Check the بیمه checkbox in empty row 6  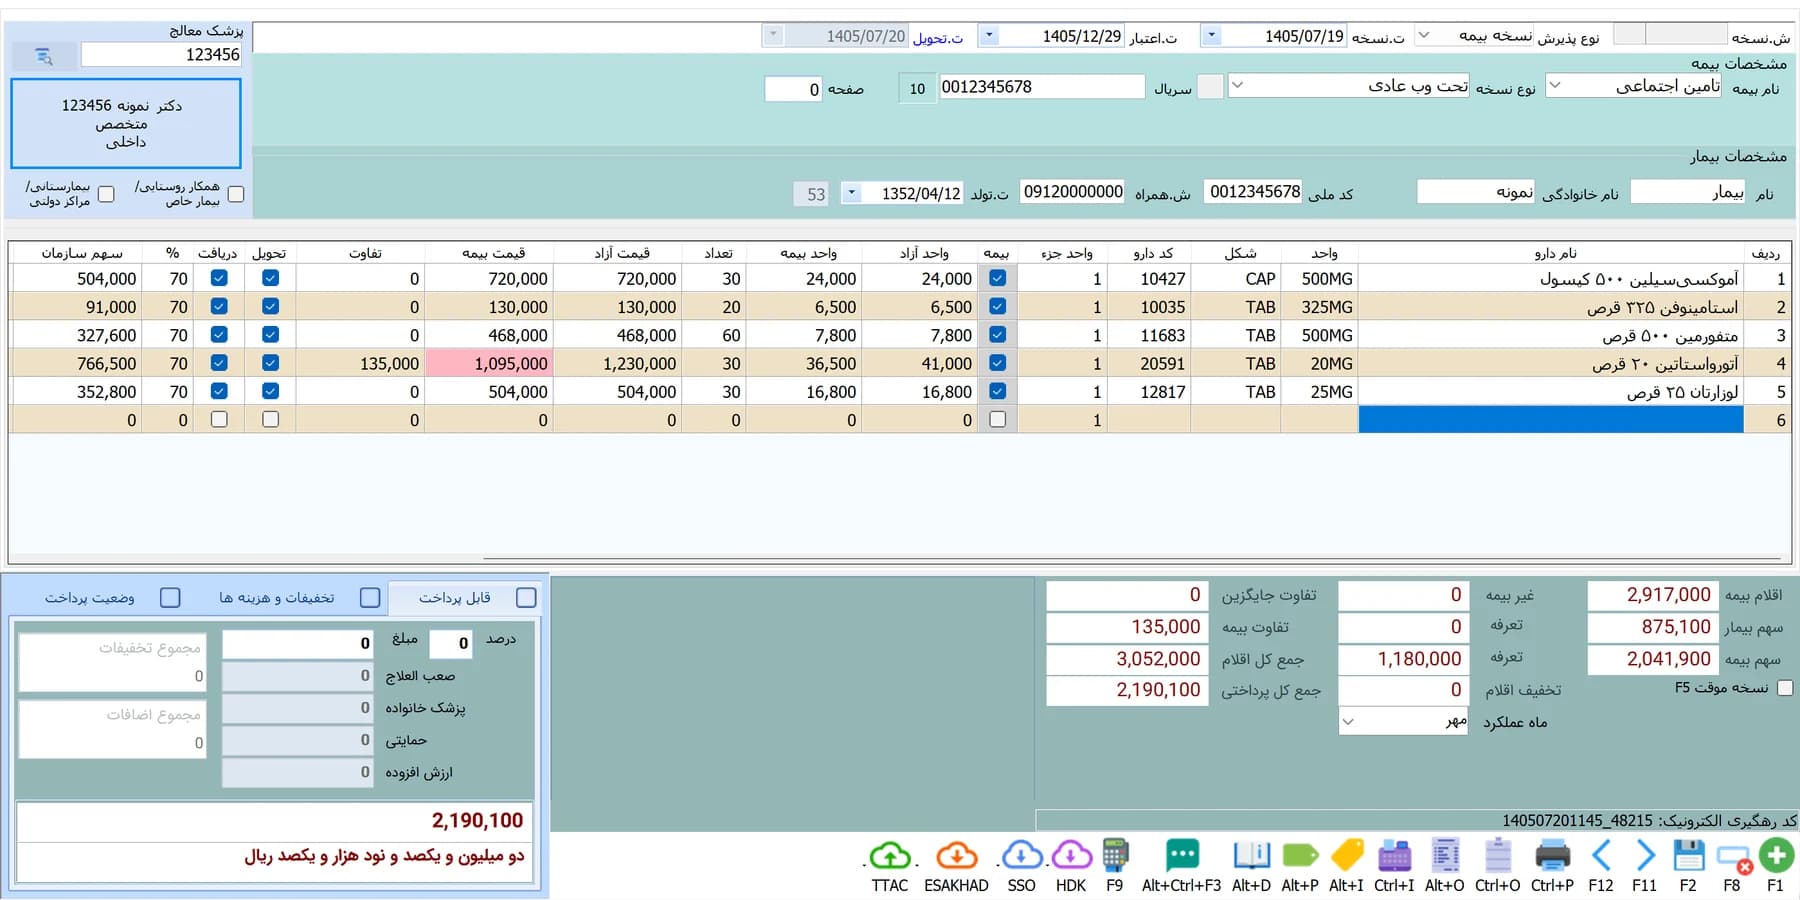pyautogui.click(x=997, y=419)
